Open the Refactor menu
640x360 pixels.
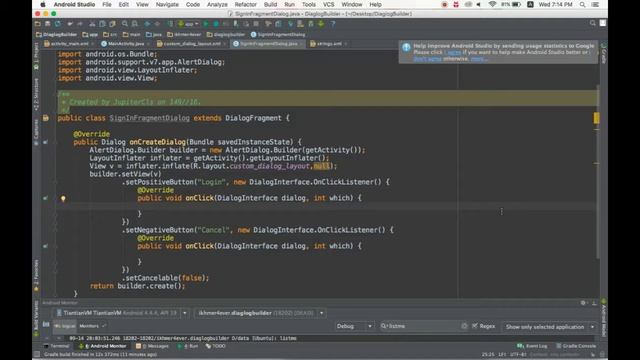[245, 4]
